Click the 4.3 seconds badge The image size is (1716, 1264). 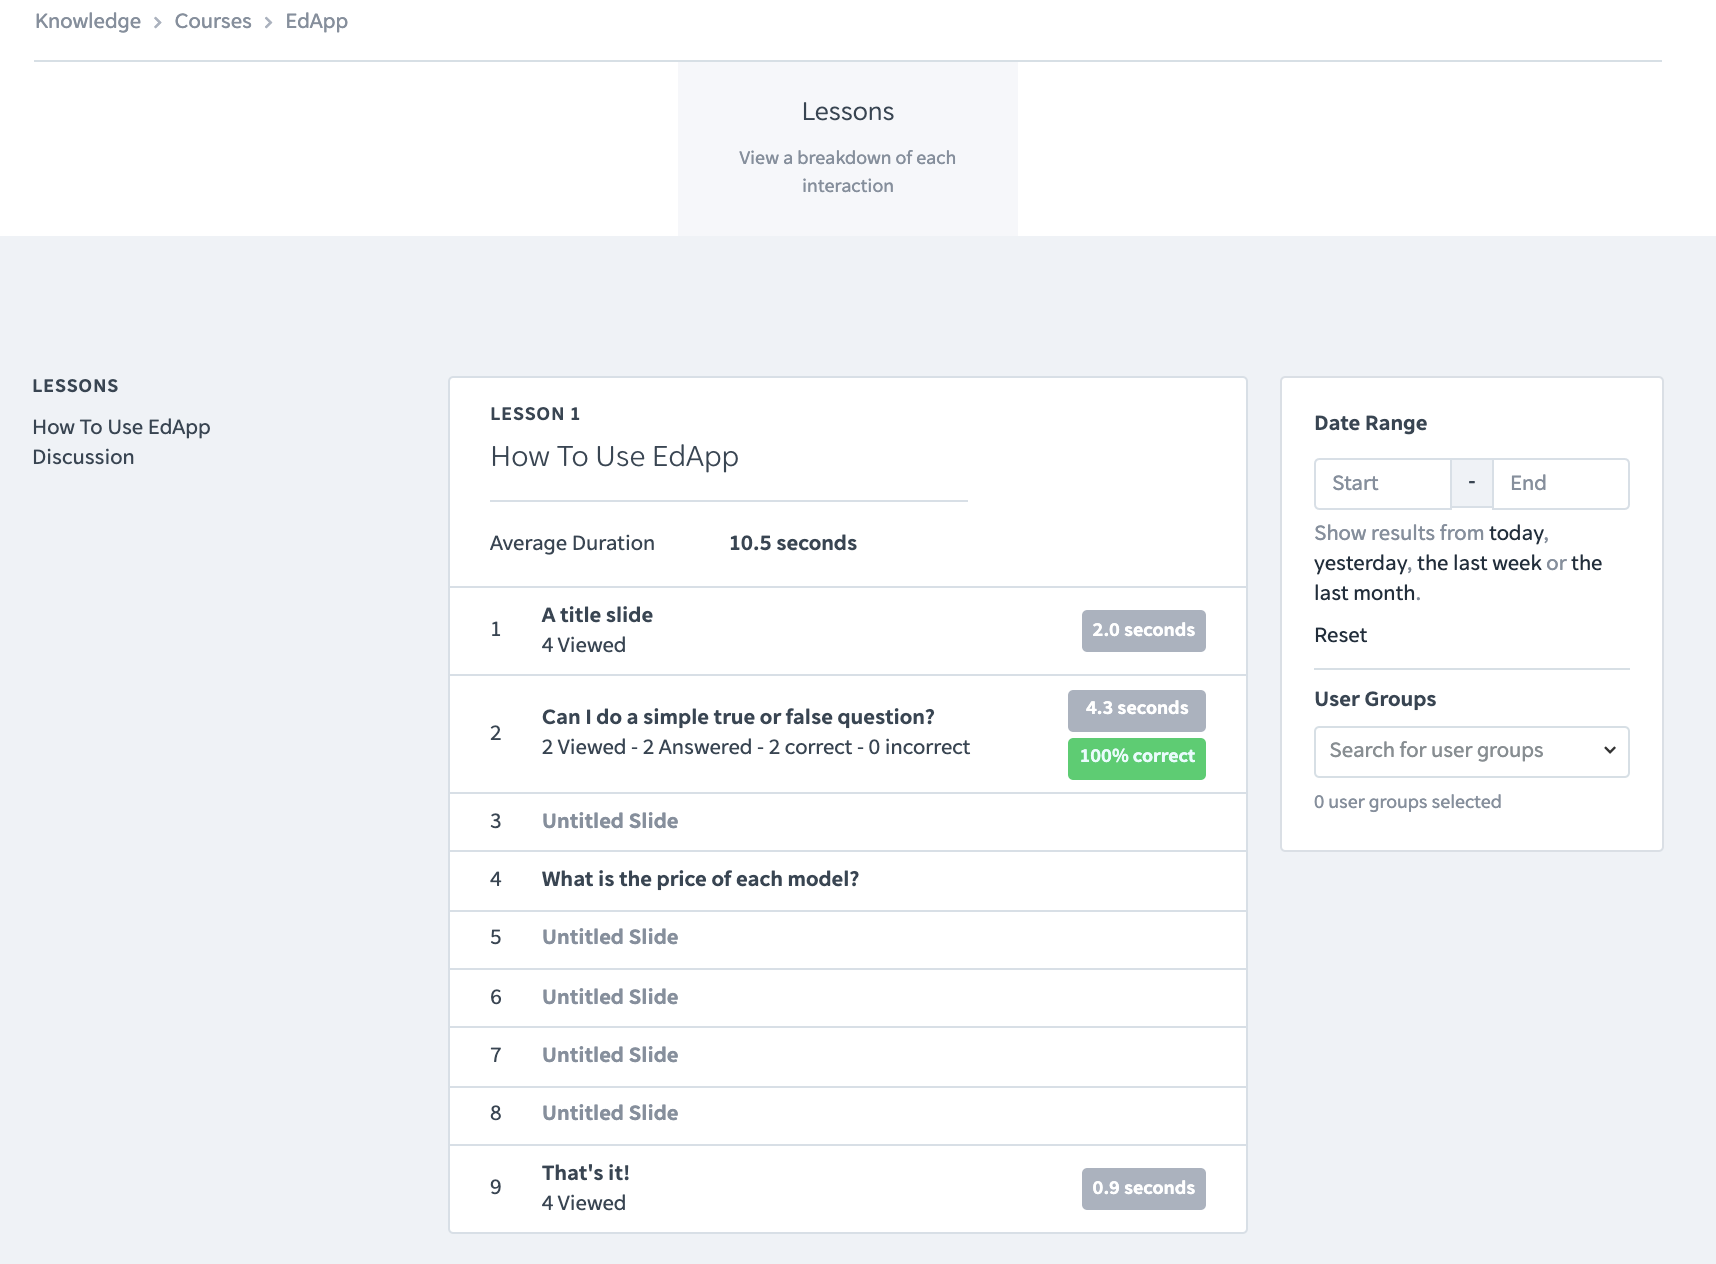pyautogui.click(x=1137, y=709)
